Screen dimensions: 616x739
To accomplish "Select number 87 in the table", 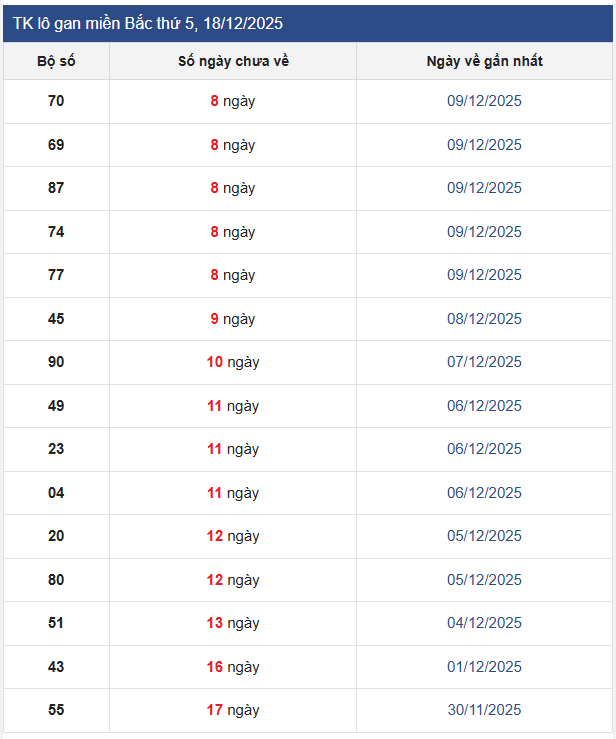I will (56, 188).
